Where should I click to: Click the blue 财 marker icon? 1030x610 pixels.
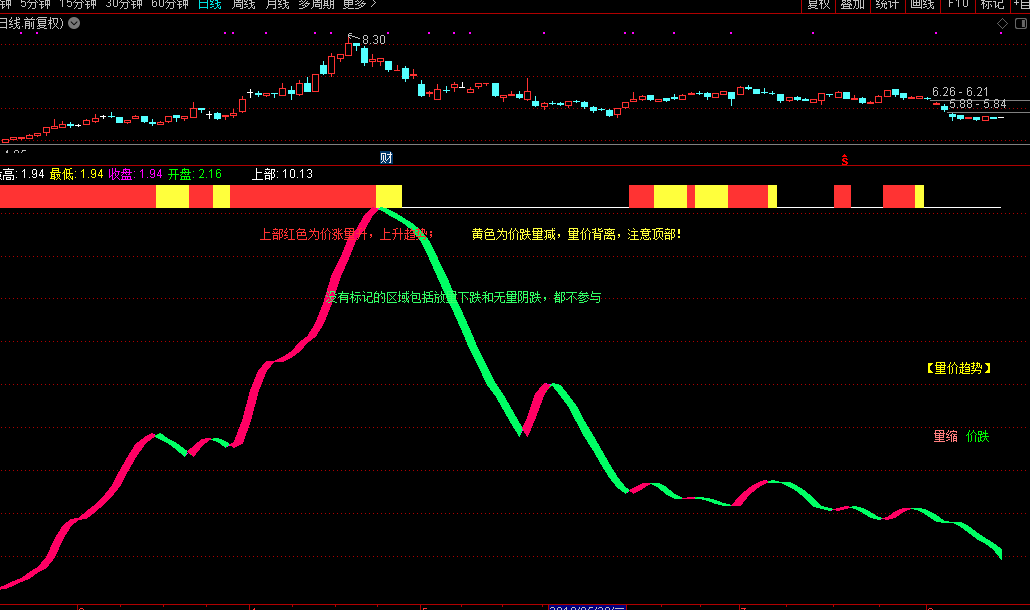click(386, 158)
